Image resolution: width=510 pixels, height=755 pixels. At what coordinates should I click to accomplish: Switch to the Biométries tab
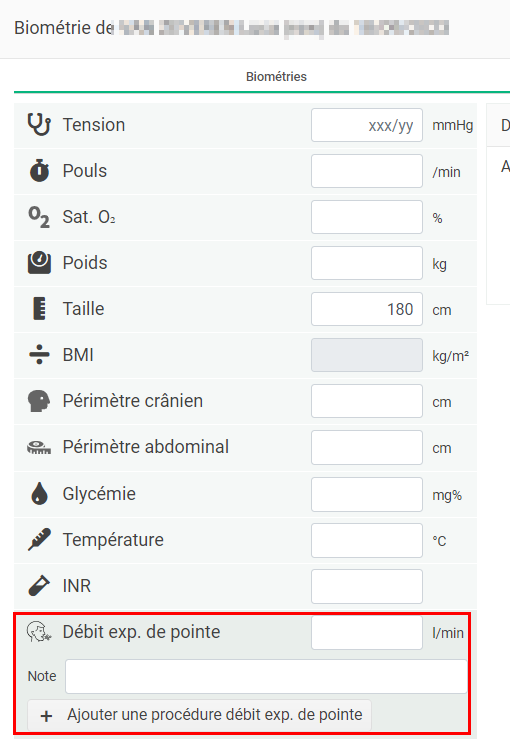(x=276, y=77)
